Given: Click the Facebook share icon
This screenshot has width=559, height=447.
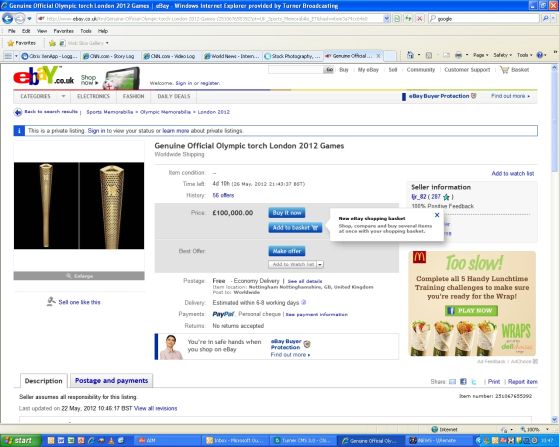Looking at the screenshot, I should (x=463, y=382).
